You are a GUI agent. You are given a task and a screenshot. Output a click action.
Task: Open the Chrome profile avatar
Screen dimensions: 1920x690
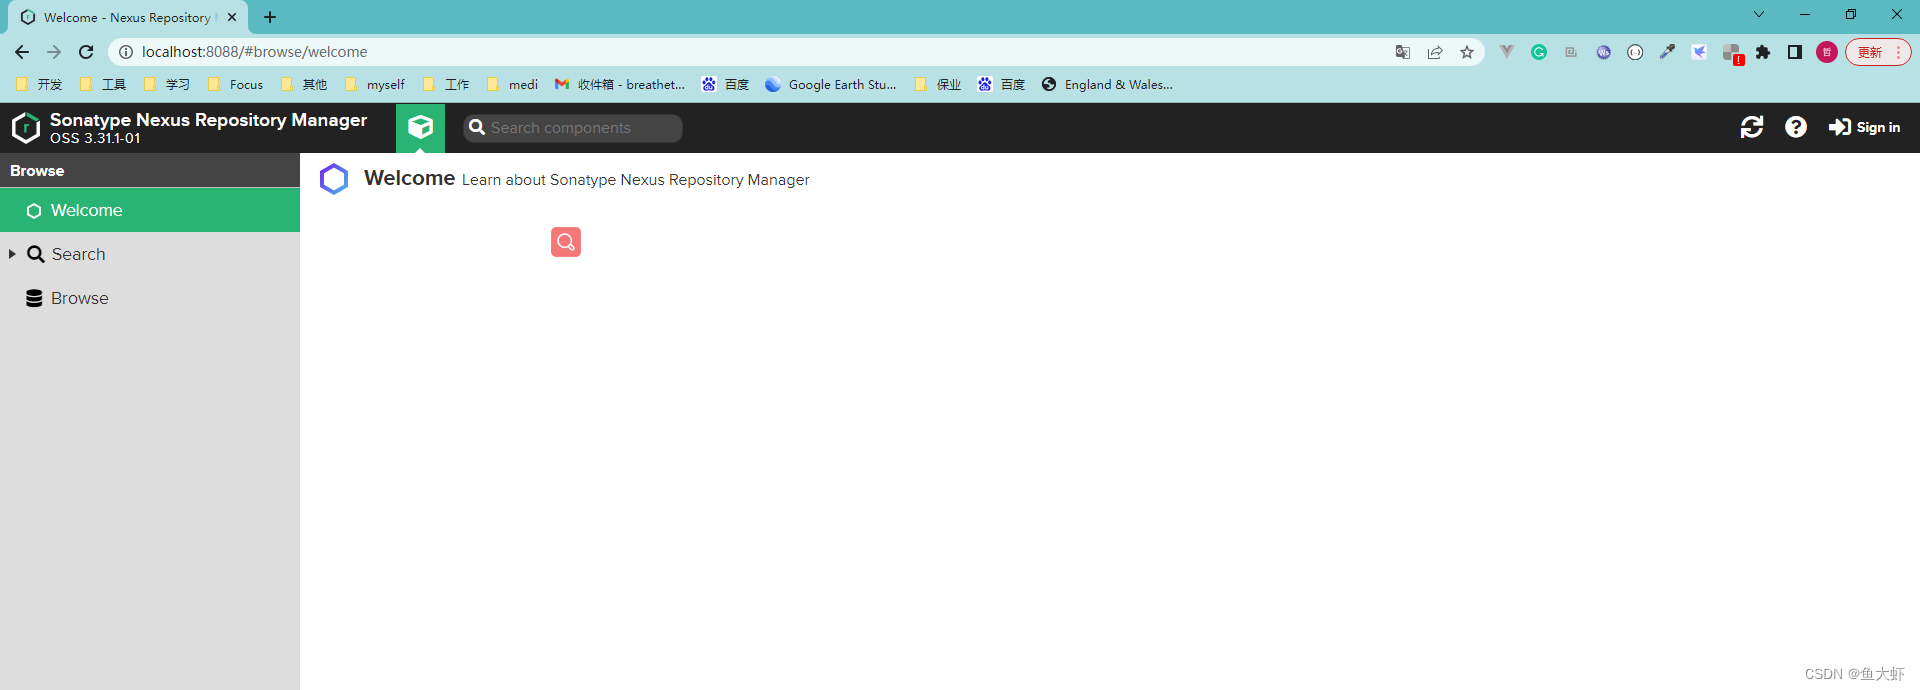1827,52
